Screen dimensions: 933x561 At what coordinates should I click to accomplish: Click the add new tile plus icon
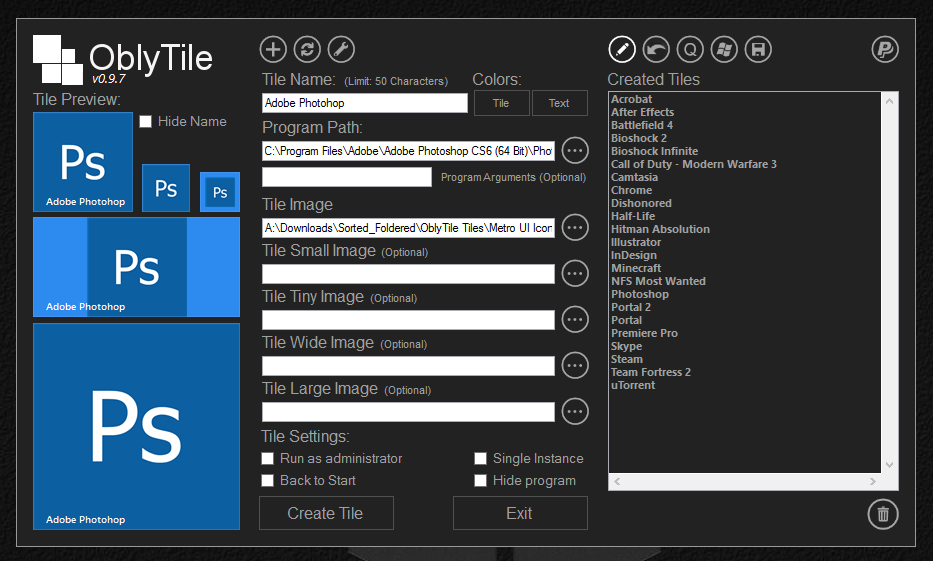pyautogui.click(x=273, y=49)
